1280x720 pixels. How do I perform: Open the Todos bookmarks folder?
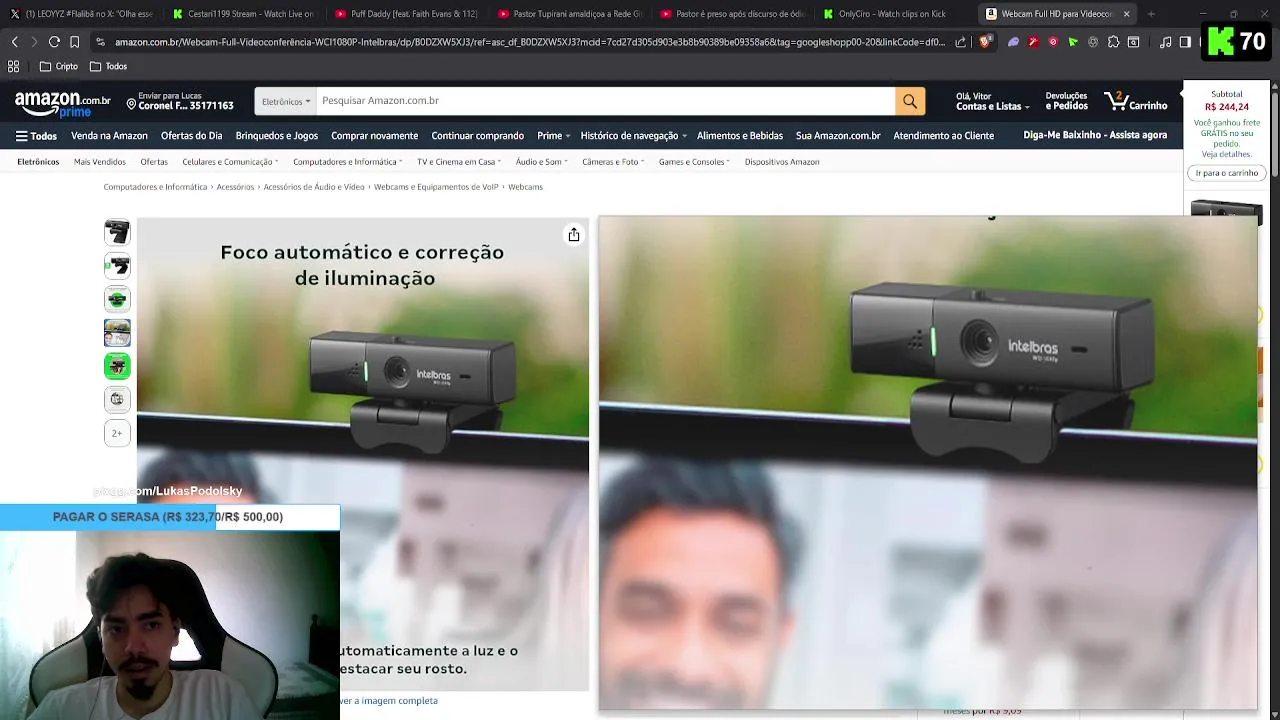[x=108, y=66]
